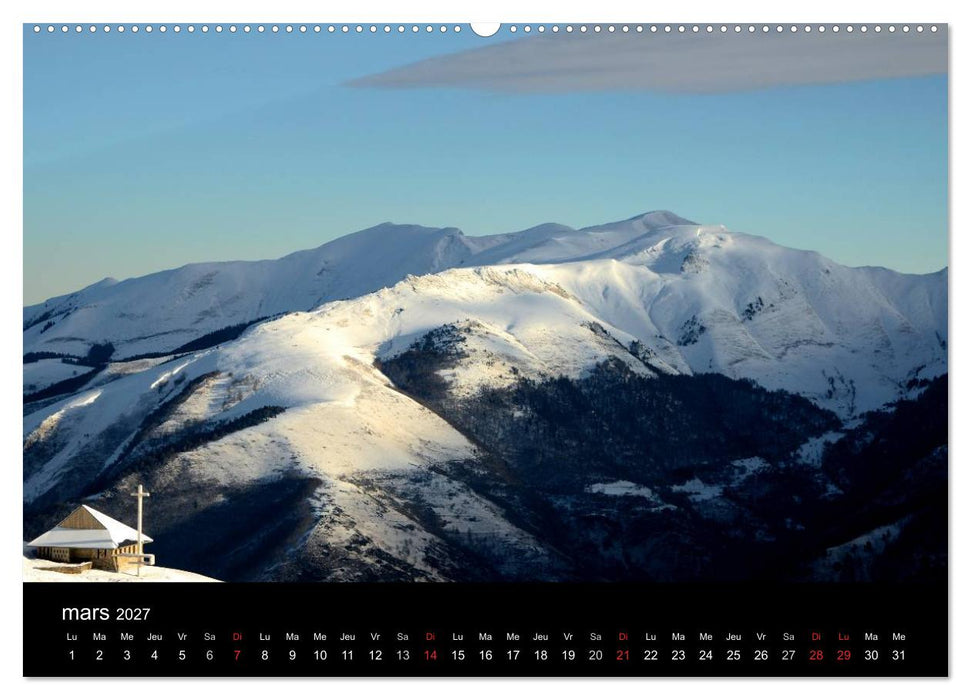The image size is (971, 700).
Task: Select red Sunday day 28
Action: (x=816, y=655)
